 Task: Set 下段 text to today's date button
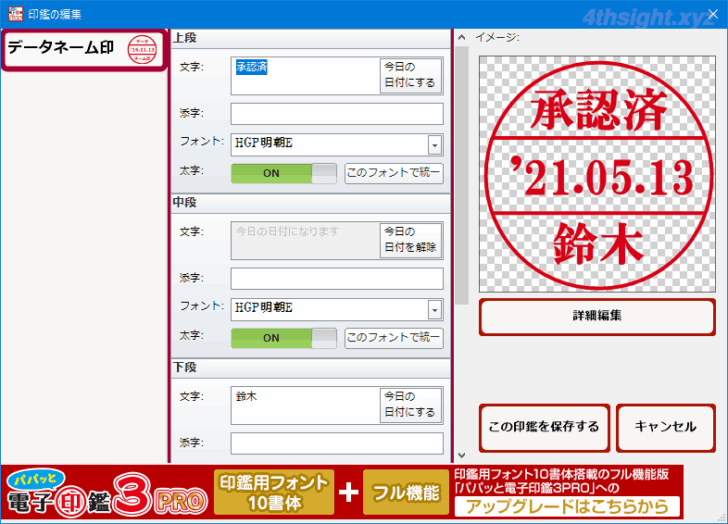[x=410, y=405]
